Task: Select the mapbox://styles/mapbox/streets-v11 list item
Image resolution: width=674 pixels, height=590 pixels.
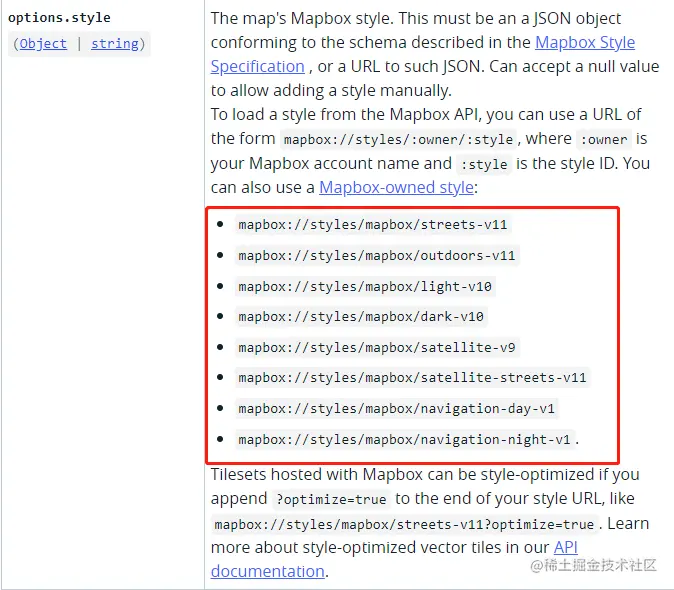Action: click(373, 225)
